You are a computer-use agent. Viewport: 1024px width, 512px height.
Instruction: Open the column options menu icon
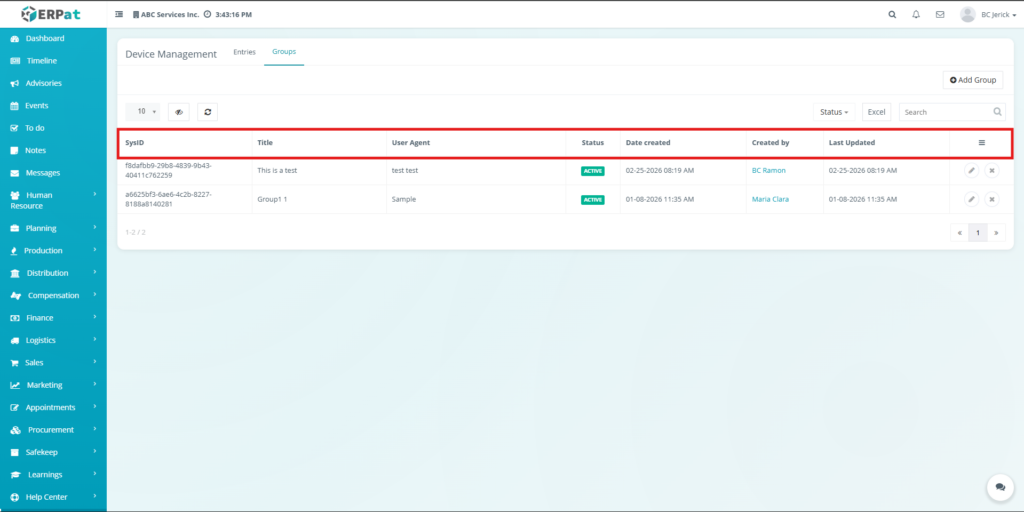[981, 143]
